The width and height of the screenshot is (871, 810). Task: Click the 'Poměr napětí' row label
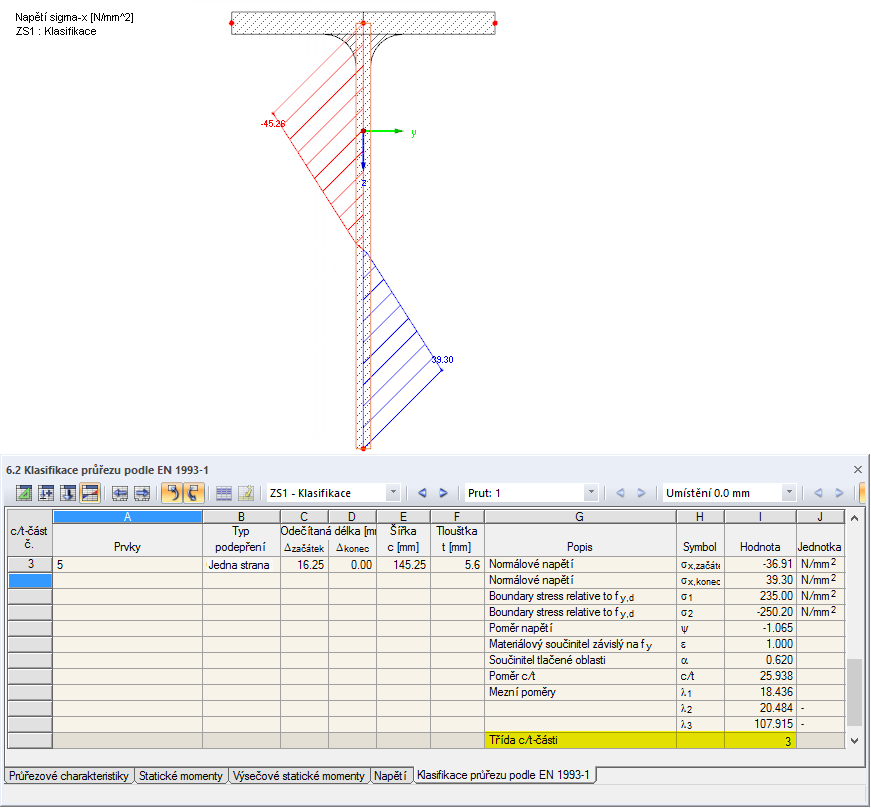[x=520, y=628]
